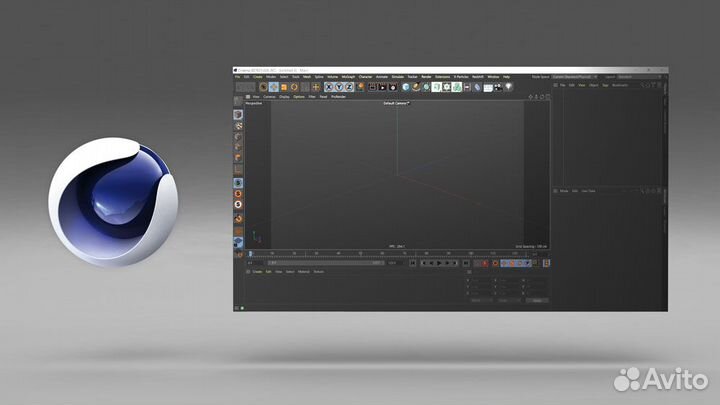The width and height of the screenshot is (720, 405).
Task: Click viewport rotate navigation icon
Action: tap(542, 97)
